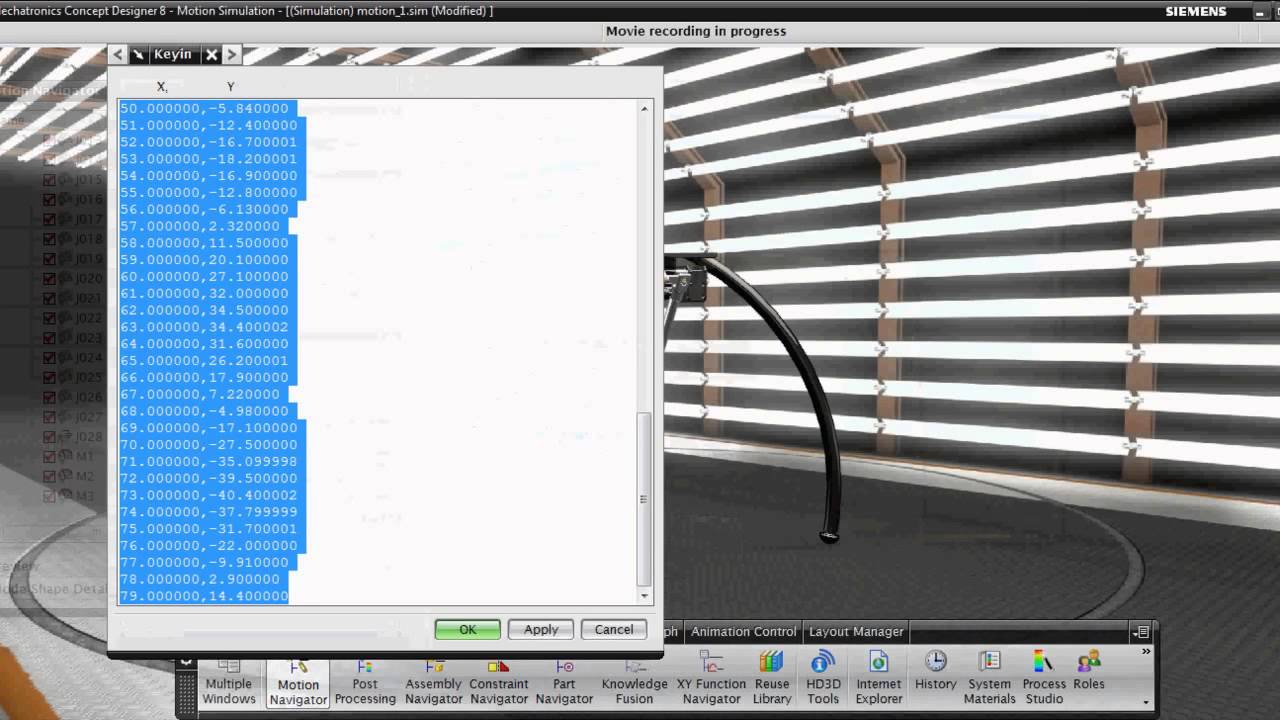Click scrollbar up arrow in data list
The width and height of the screenshot is (1280, 720).
pos(644,108)
